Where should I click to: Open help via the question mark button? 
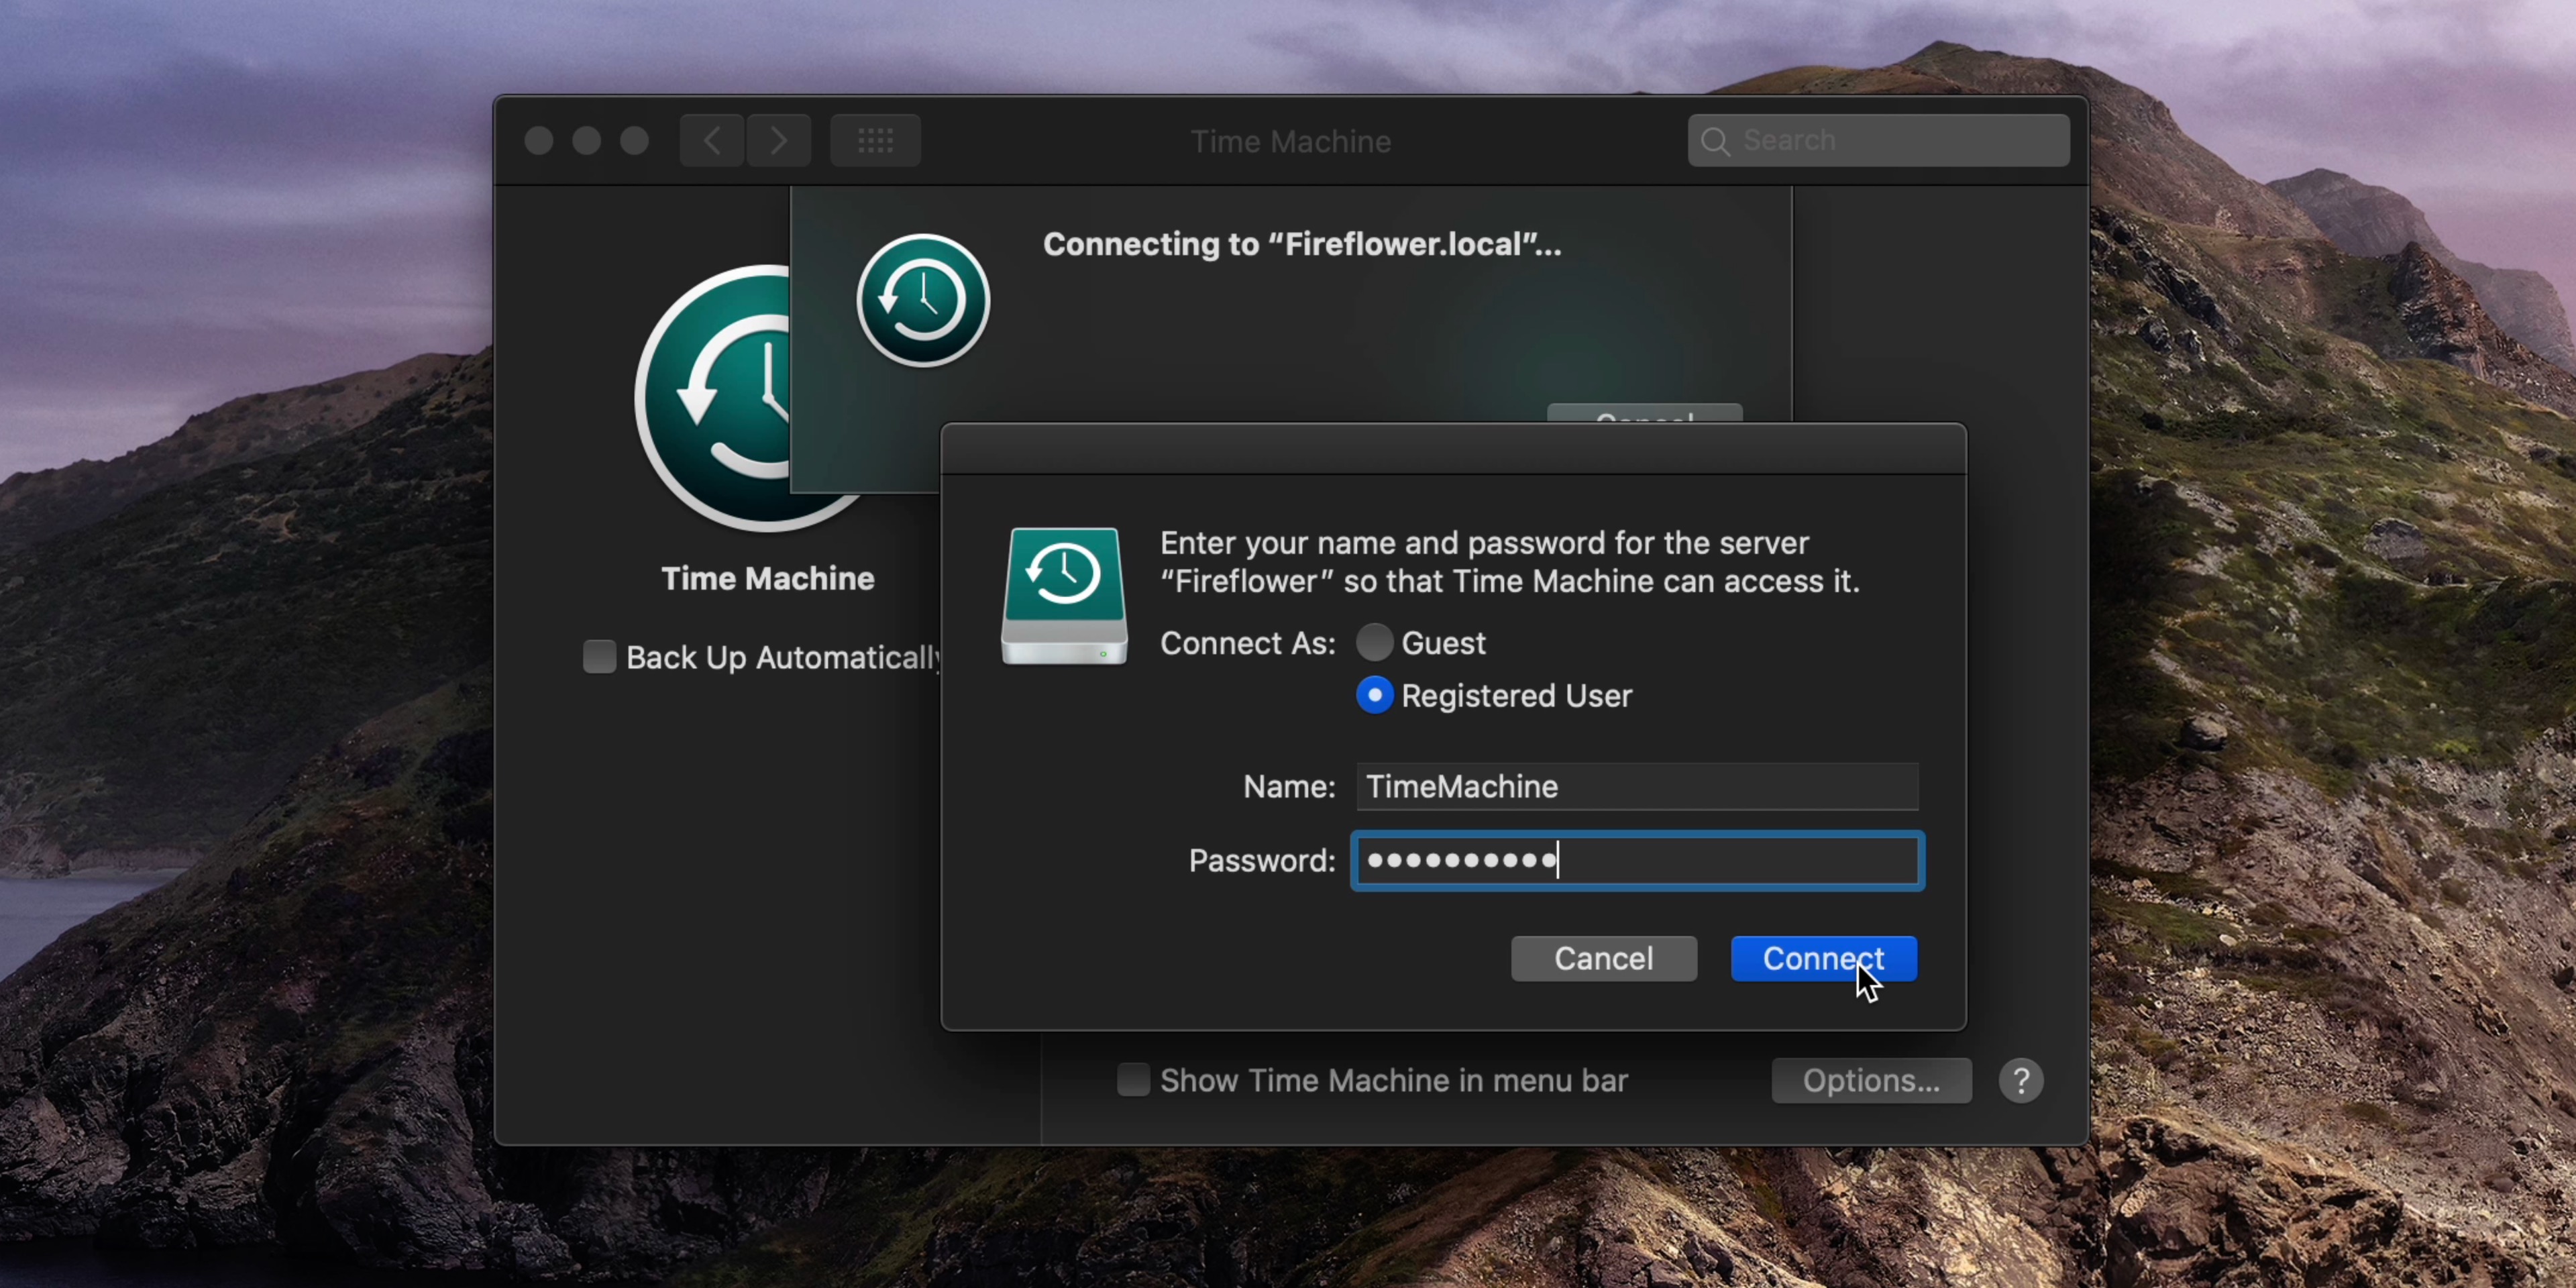click(x=2021, y=1080)
